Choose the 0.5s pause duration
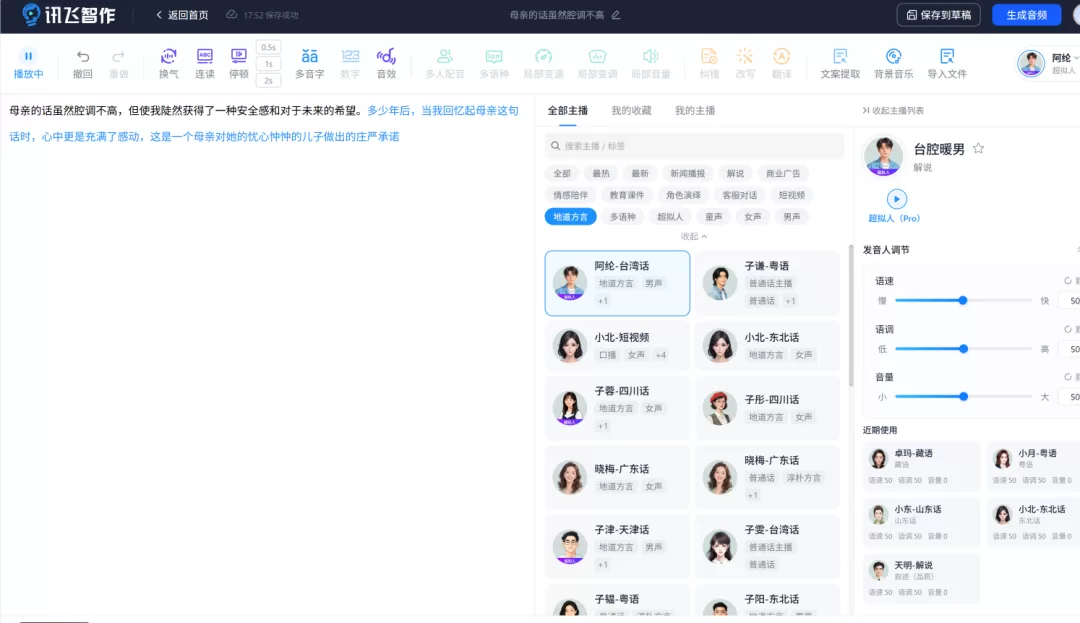This screenshot has height=623, width=1080. [268, 47]
